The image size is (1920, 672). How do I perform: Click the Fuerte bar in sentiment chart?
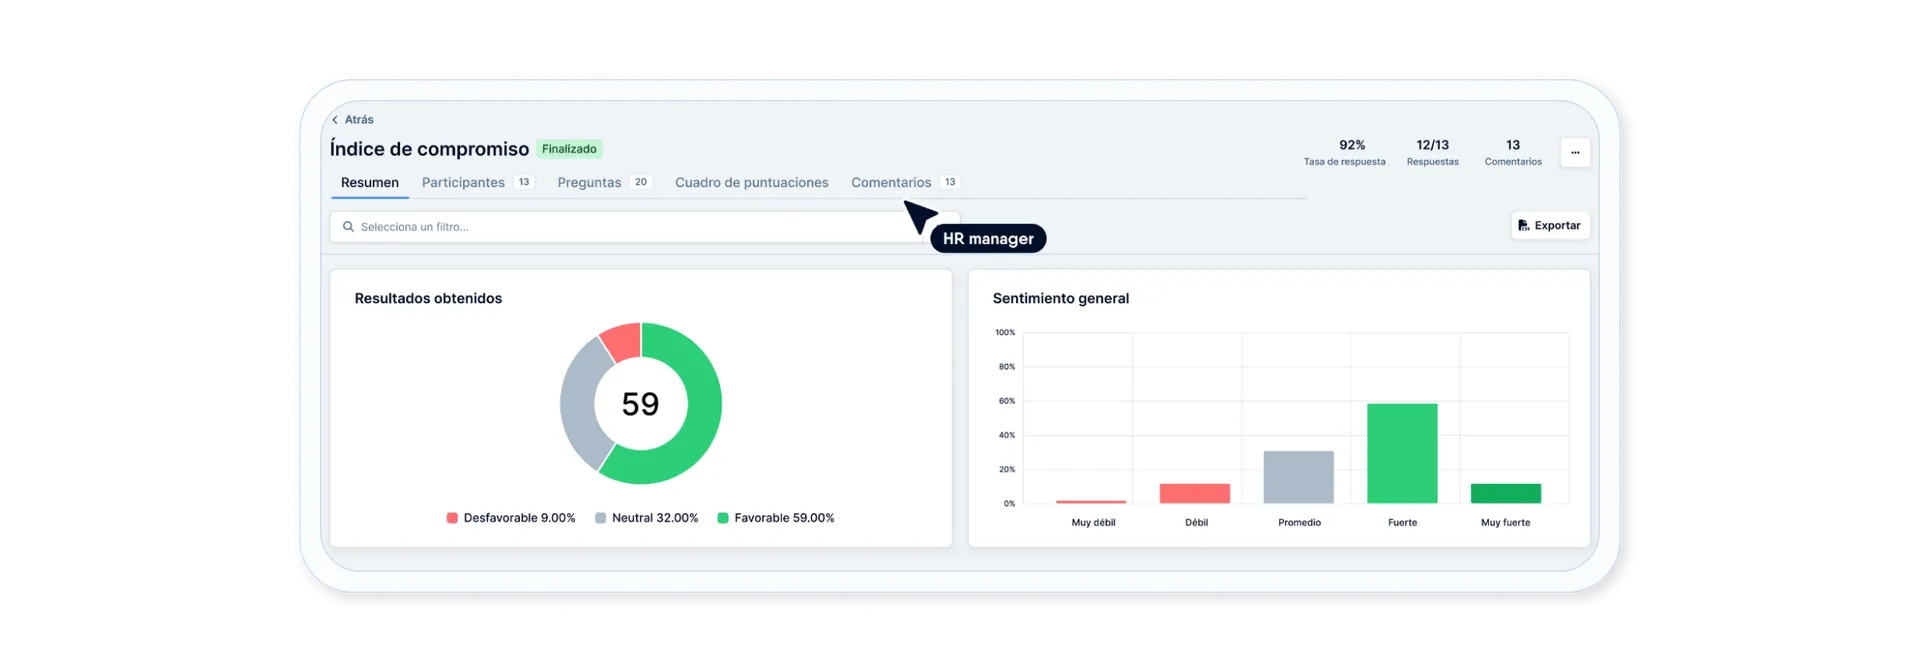(1402, 453)
